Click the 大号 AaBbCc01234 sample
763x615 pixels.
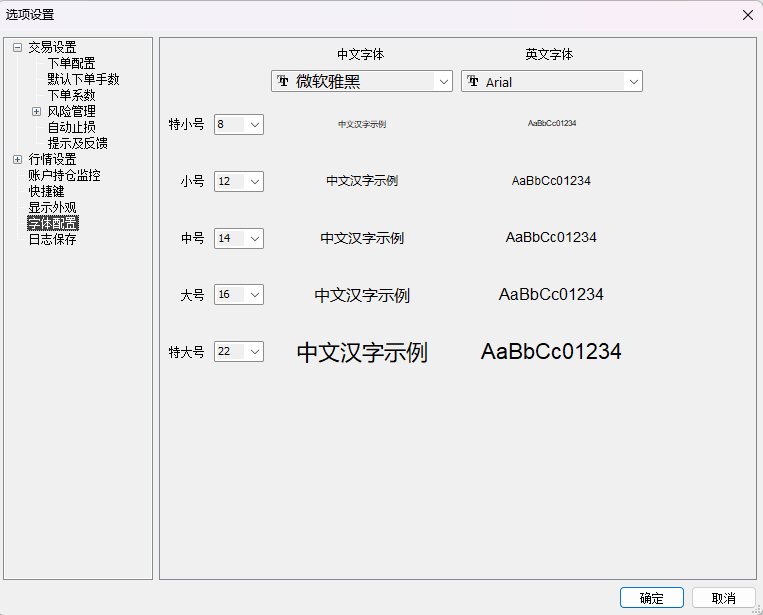pos(551,294)
